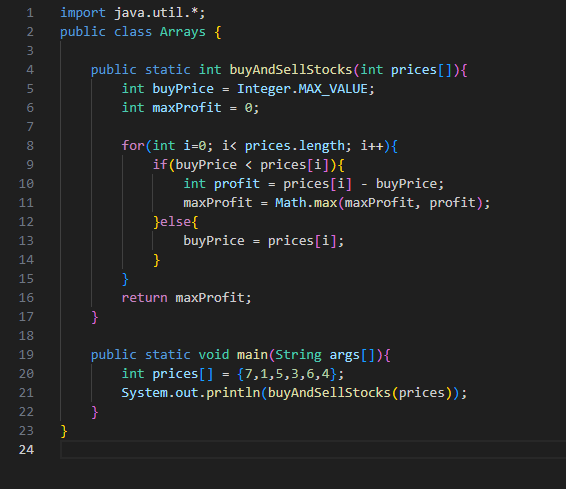The width and height of the screenshot is (566, 489).
Task: Click the closing brace on line 22
Action: 95,412
